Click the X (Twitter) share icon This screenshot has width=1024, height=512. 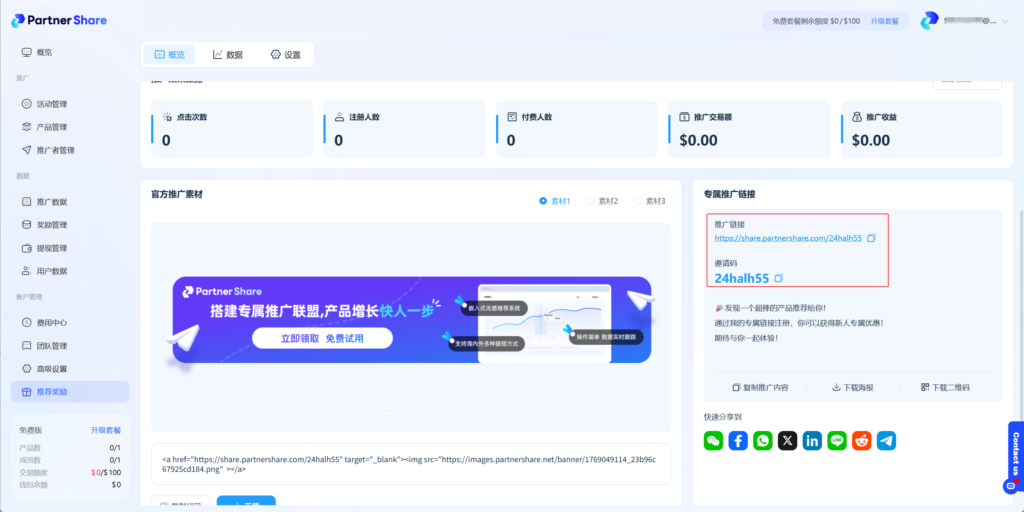click(x=788, y=440)
